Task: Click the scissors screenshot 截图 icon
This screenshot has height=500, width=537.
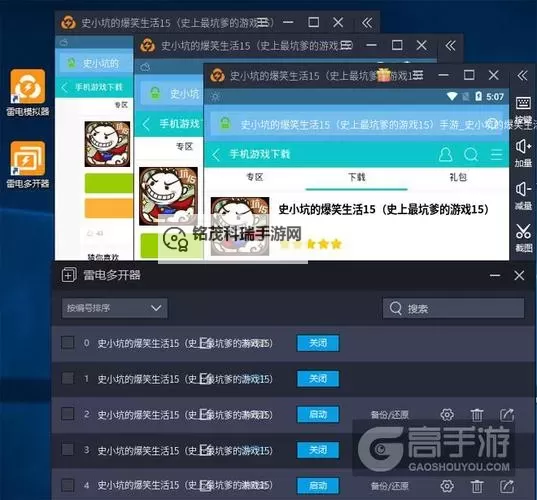Action: [523, 232]
